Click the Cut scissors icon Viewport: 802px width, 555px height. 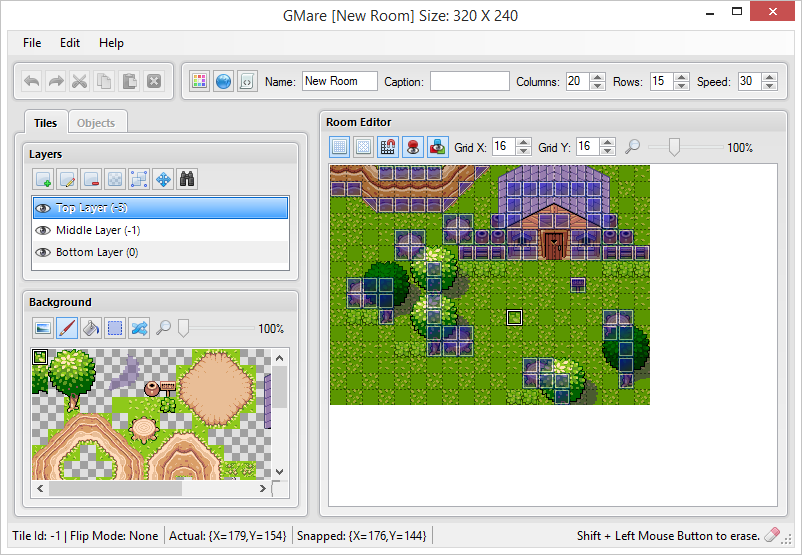pyautogui.click(x=80, y=81)
